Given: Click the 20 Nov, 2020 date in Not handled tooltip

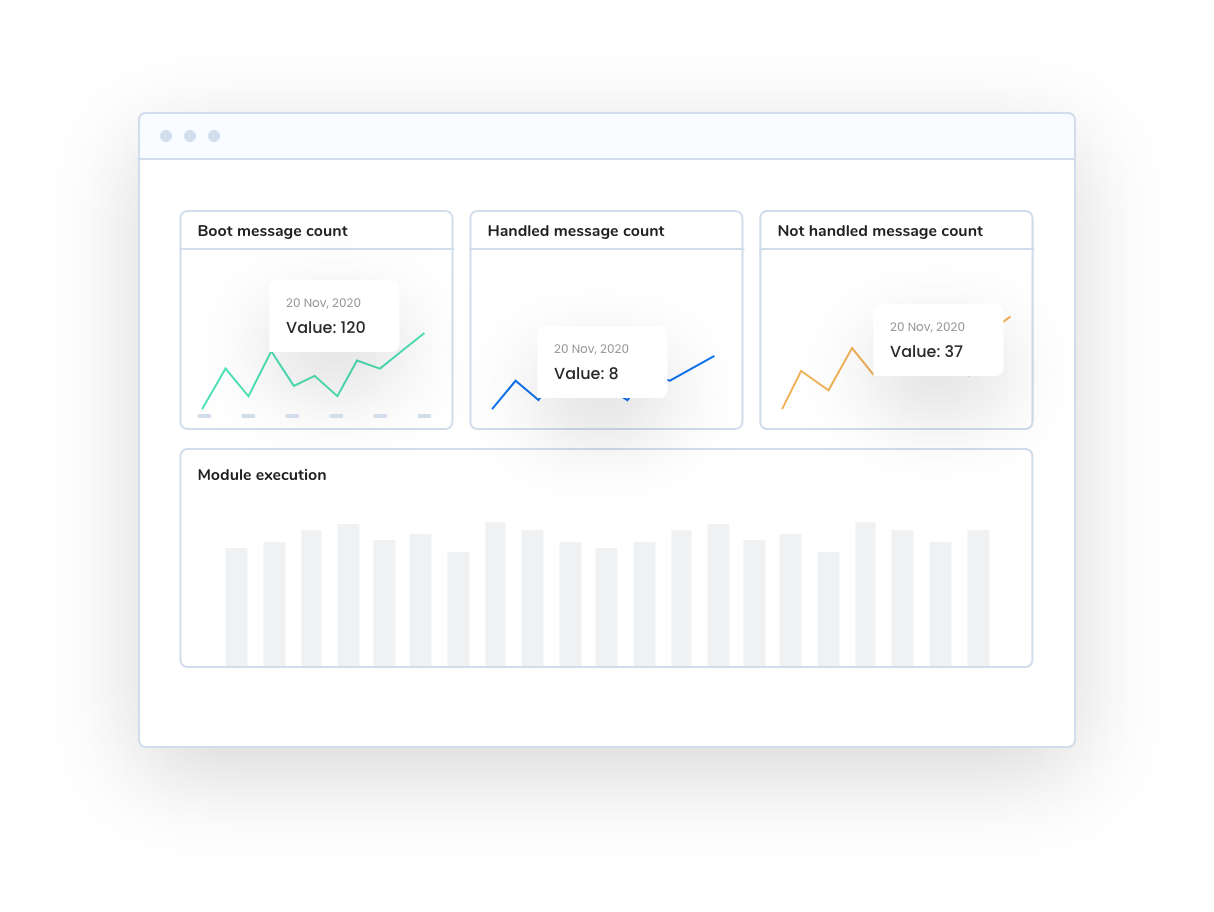Looking at the screenshot, I should pos(927,327).
